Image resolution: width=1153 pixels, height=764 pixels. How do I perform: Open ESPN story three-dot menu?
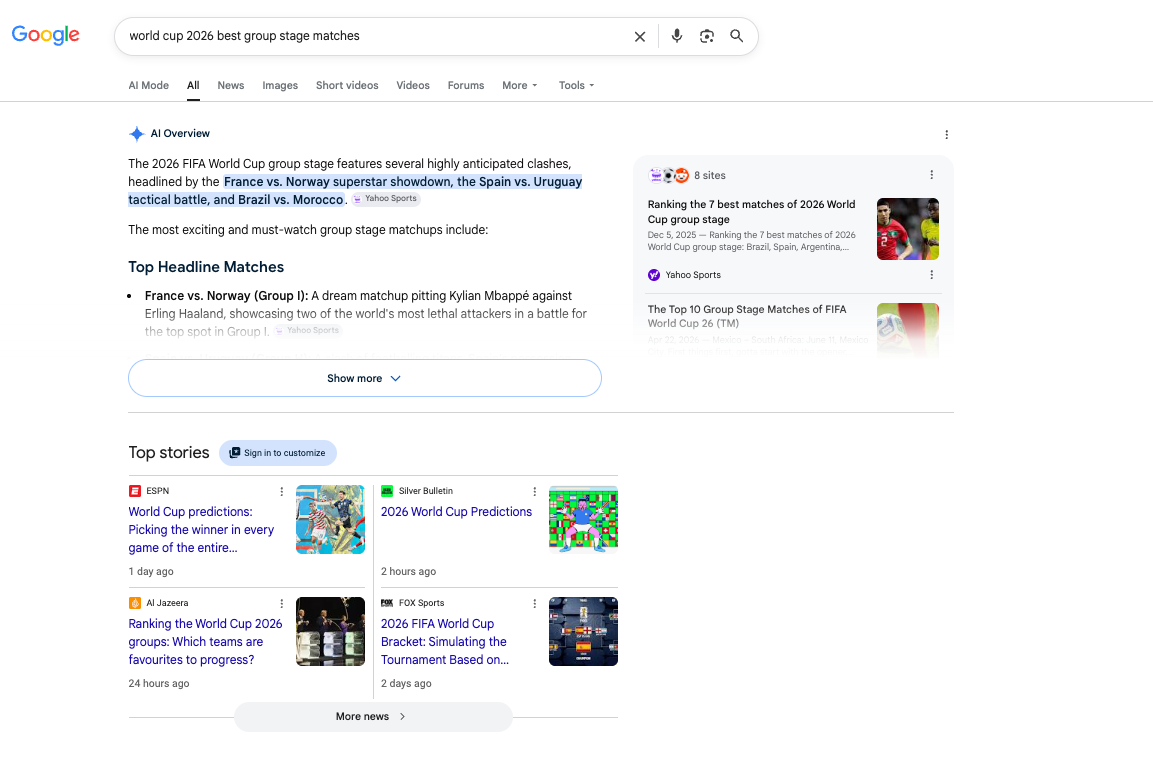[x=282, y=491]
